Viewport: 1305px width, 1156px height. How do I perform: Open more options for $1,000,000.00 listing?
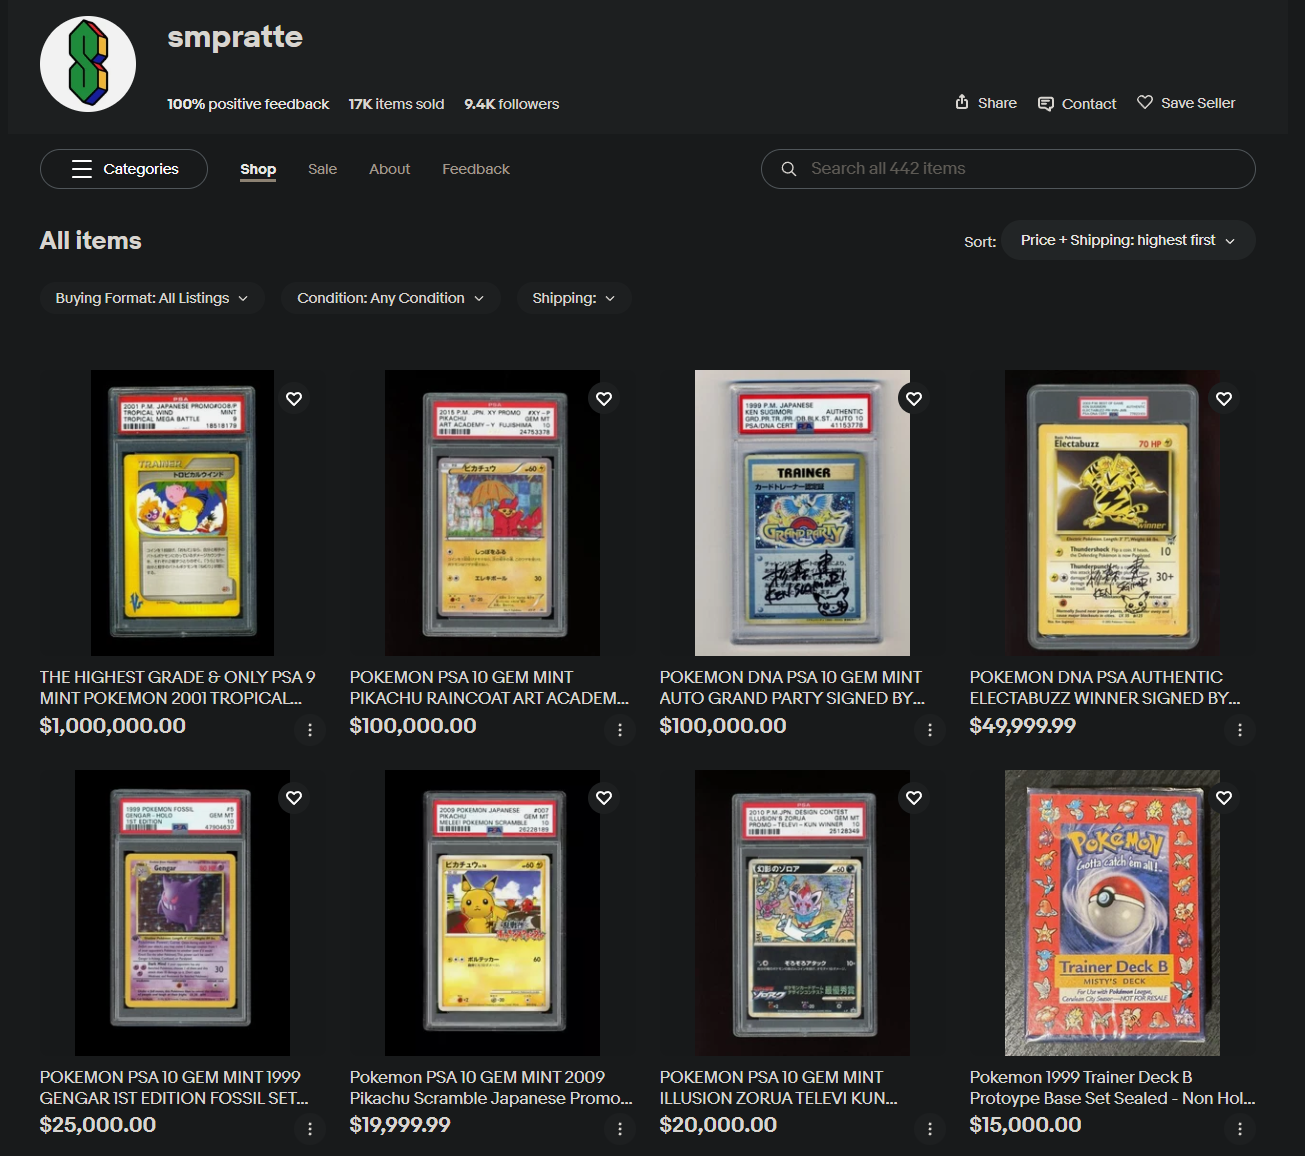click(310, 730)
